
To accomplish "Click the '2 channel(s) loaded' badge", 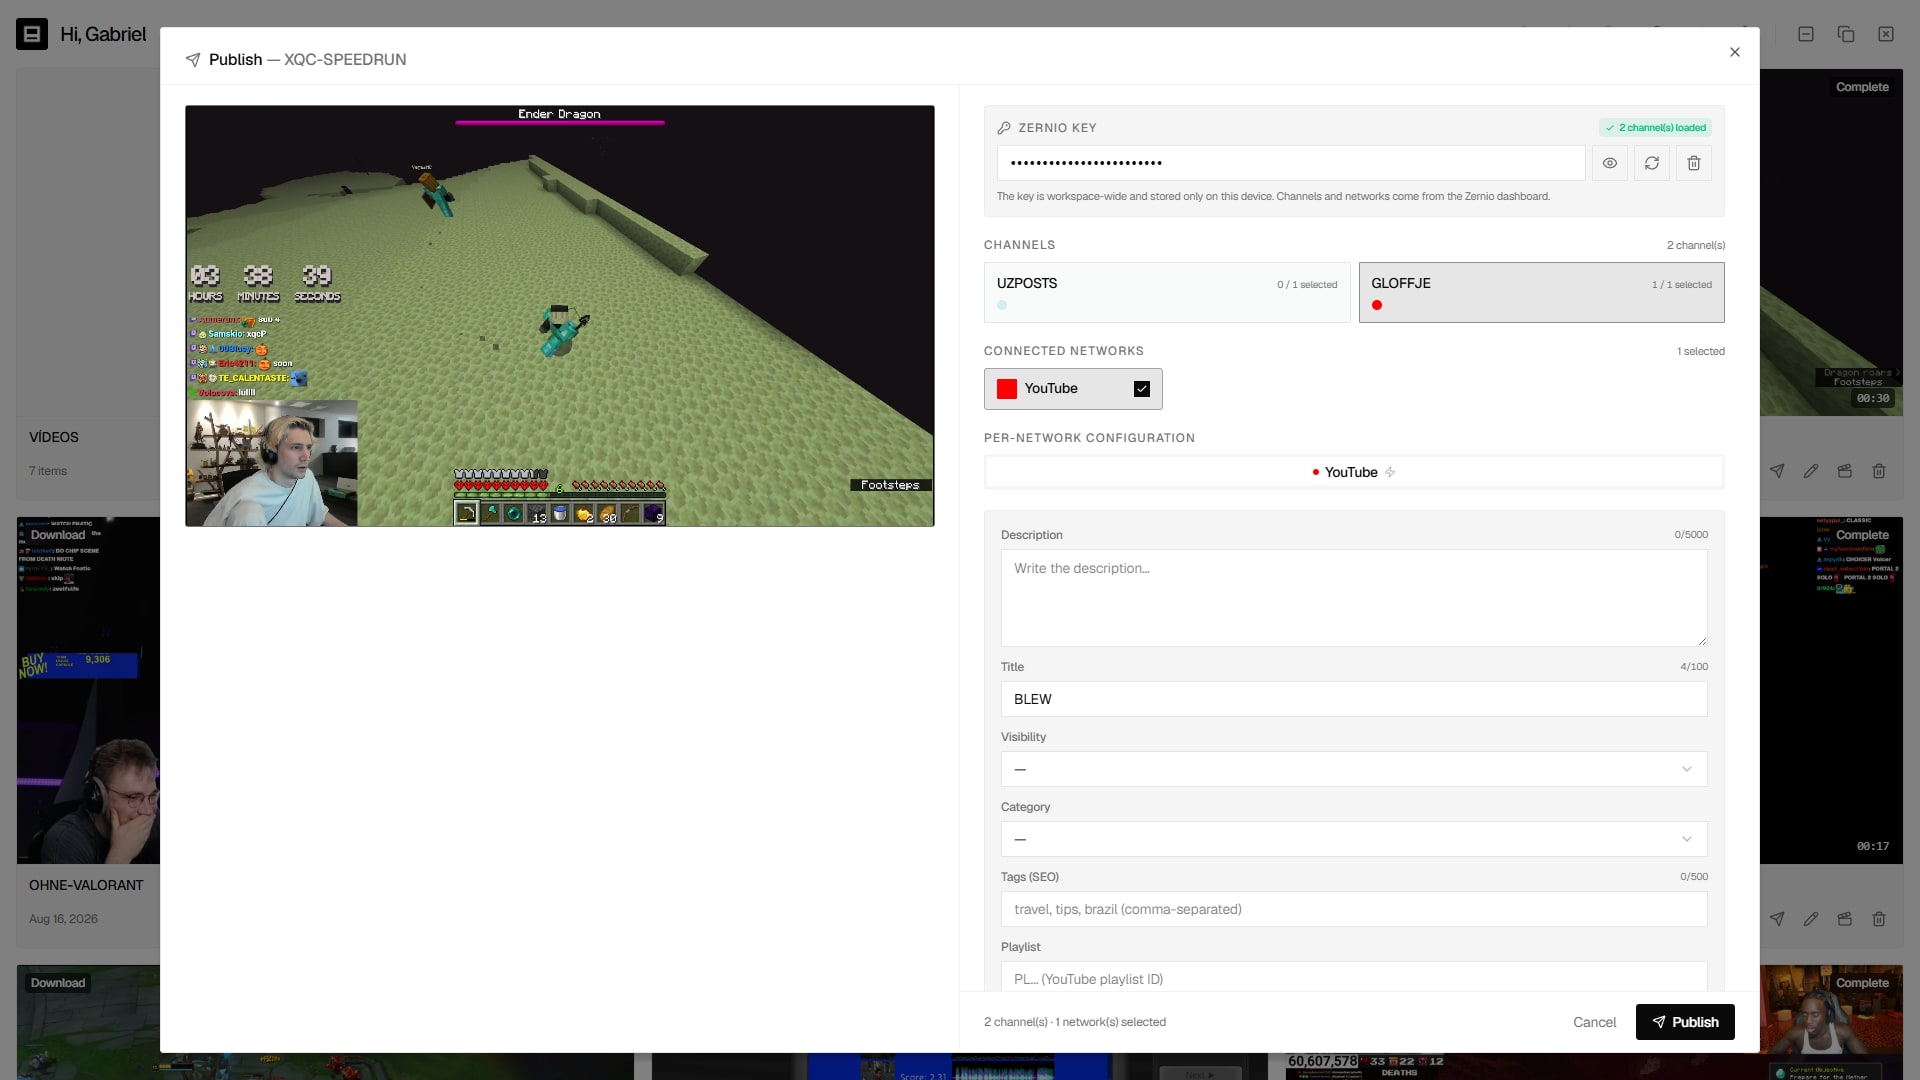I will point(1655,128).
